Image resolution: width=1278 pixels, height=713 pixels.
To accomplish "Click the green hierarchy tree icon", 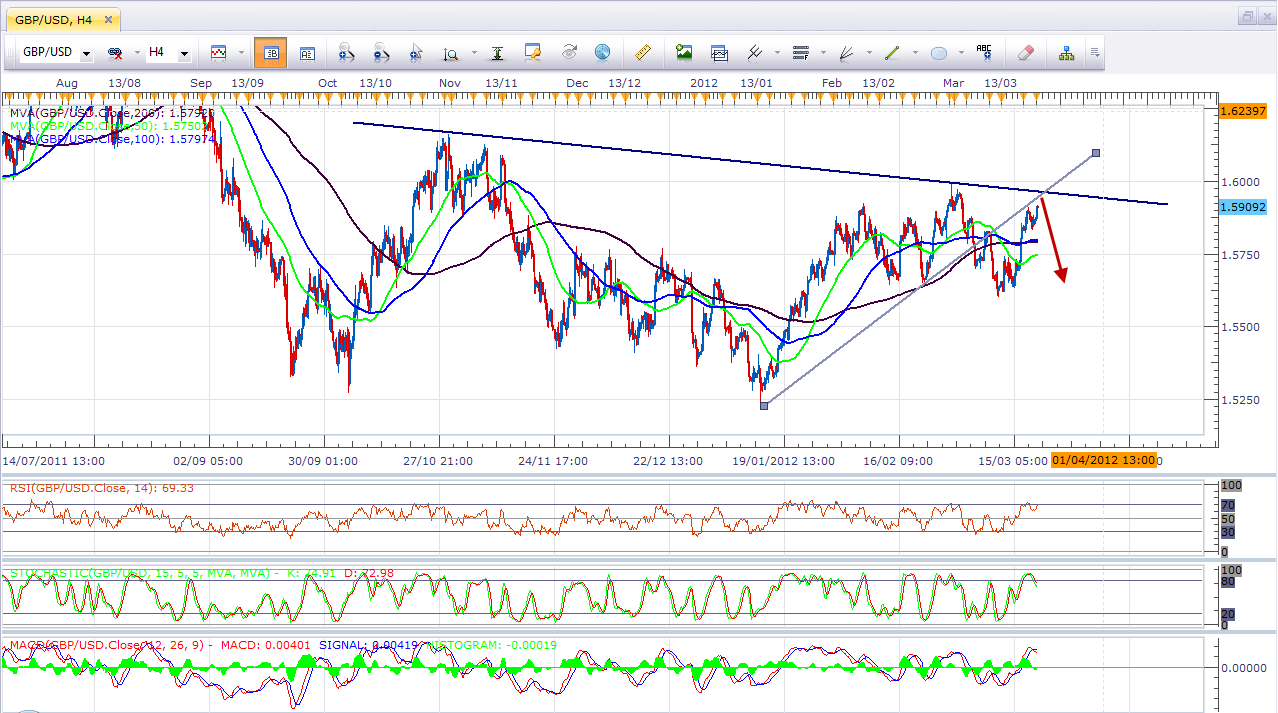I will coord(1066,52).
